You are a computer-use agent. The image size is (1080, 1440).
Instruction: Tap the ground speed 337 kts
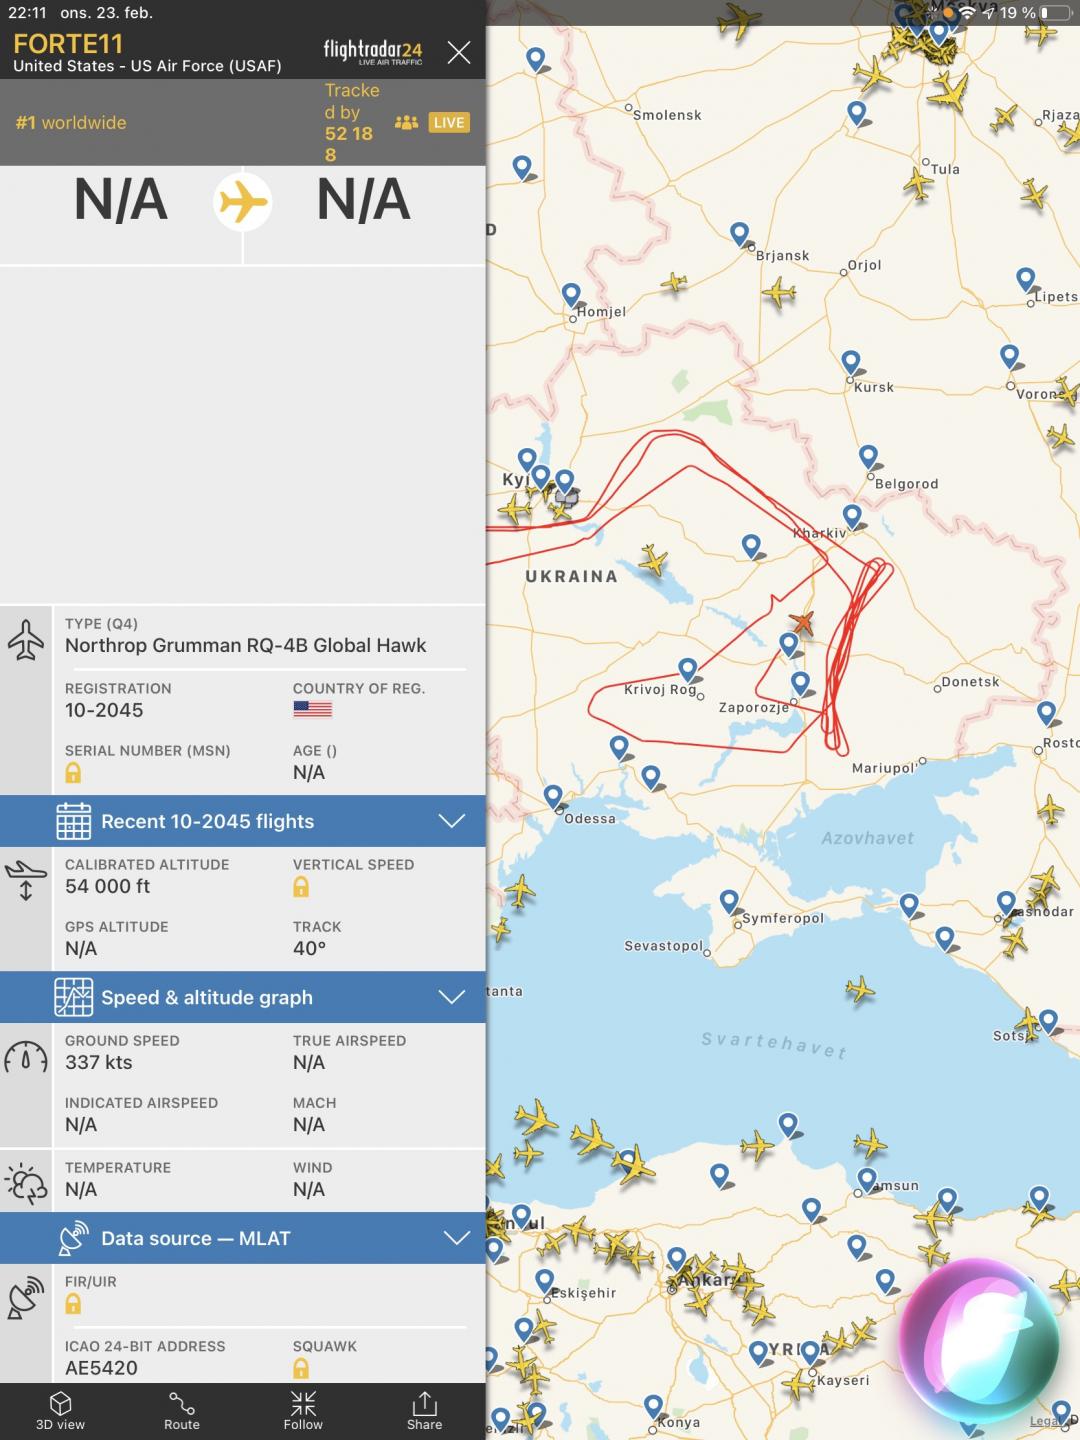point(99,1062)
